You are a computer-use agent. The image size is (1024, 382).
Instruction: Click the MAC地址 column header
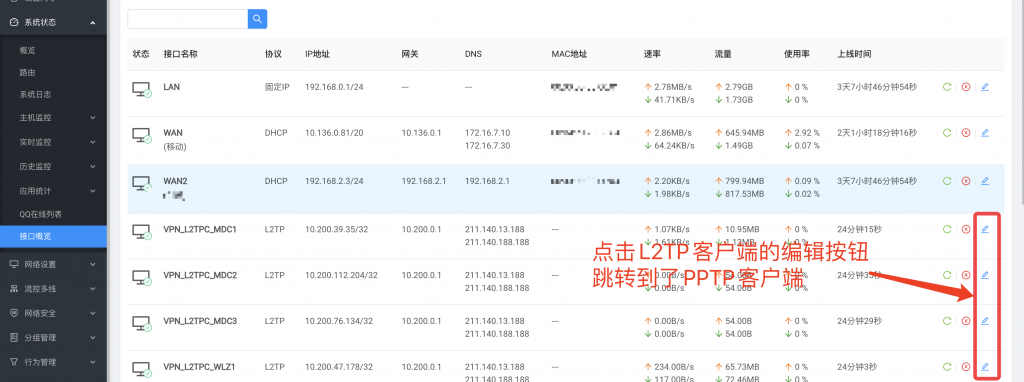(569, 54)
